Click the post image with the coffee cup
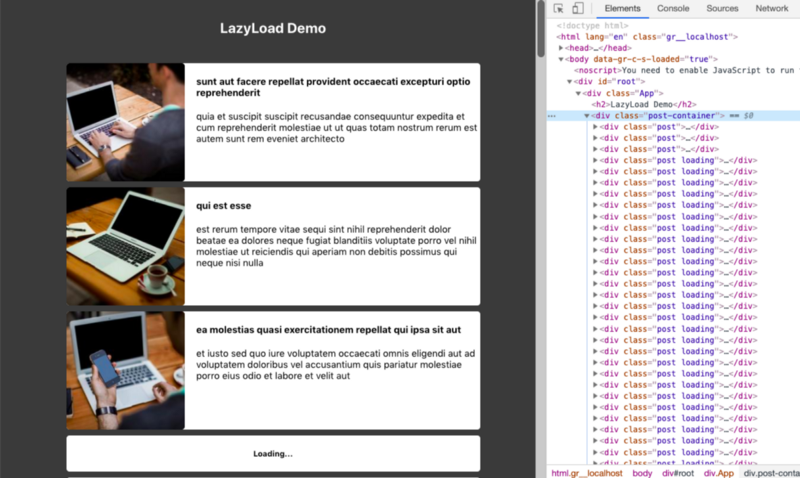This screenshot has height=478, width=800. point(125,246)
